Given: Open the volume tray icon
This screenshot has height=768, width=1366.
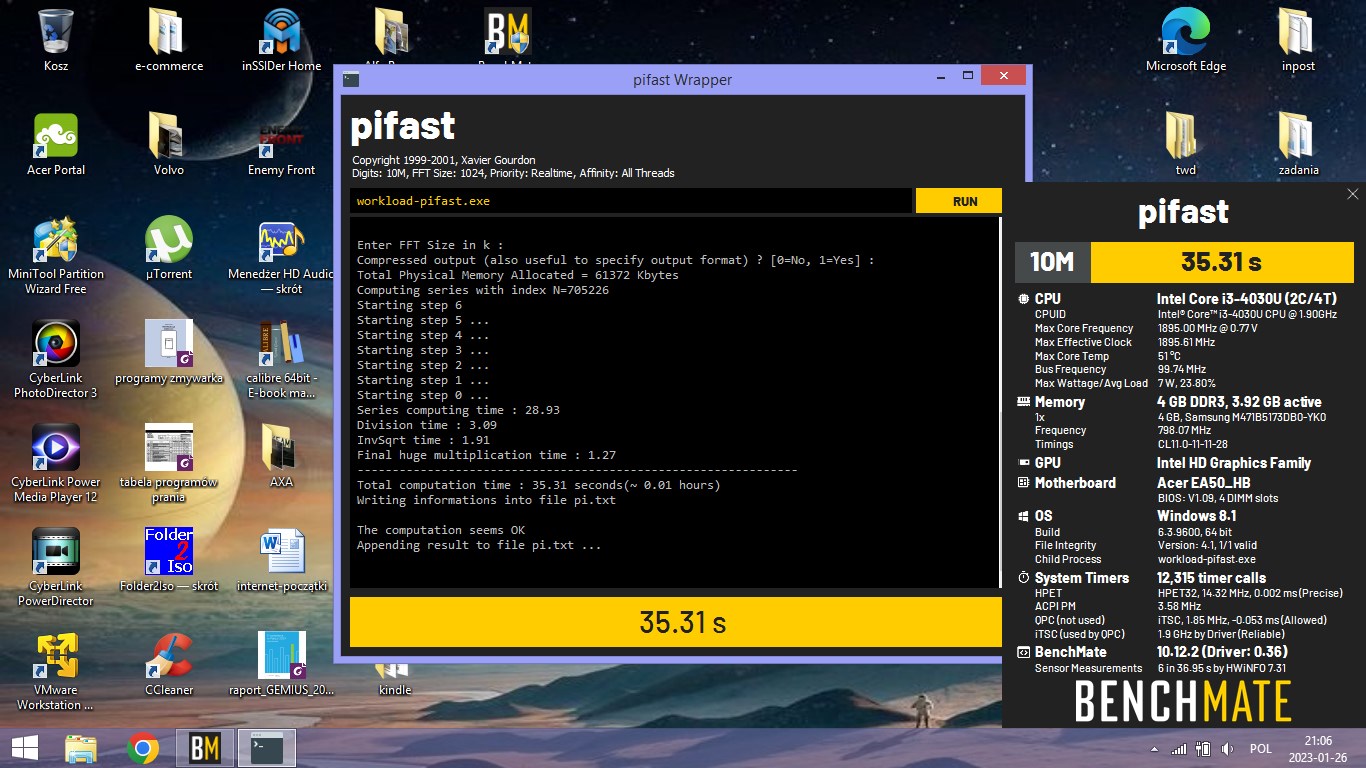Looking at the screenshot, I should coord(1227,748).
